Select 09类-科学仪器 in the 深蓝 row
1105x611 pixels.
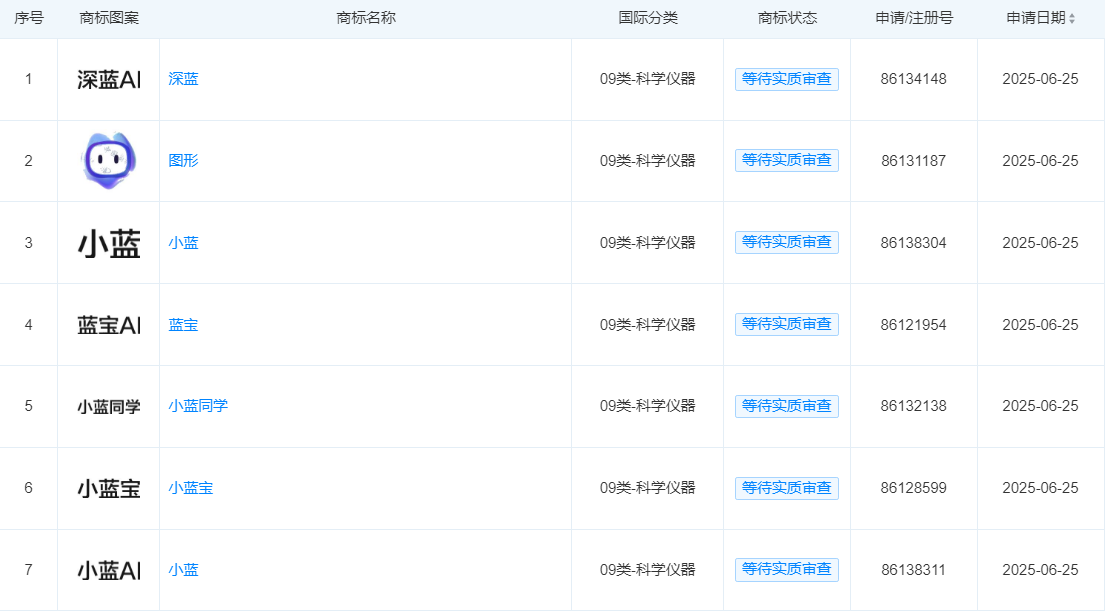click(648, 79)
